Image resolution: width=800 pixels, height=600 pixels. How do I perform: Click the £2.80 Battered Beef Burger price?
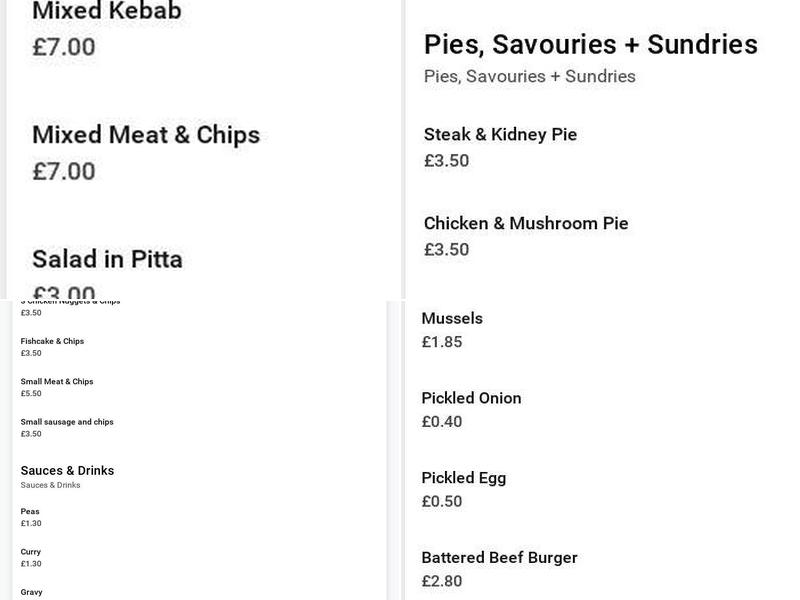[442, 581]
